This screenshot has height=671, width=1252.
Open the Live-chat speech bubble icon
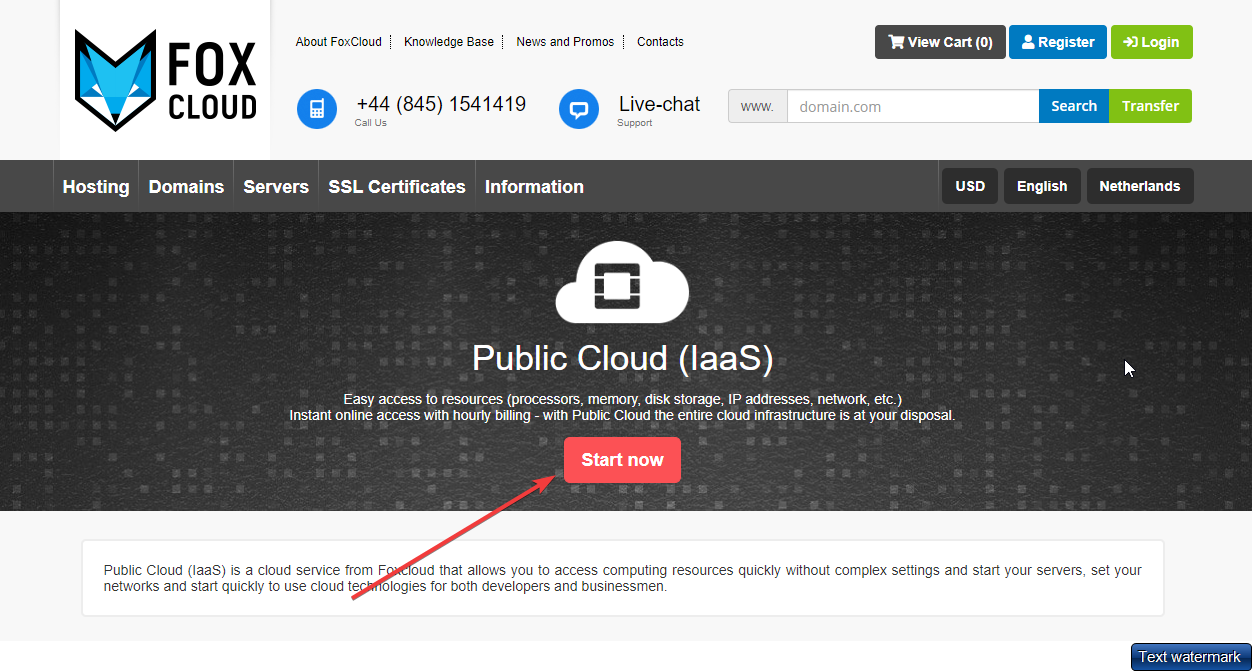pos(579,109)
